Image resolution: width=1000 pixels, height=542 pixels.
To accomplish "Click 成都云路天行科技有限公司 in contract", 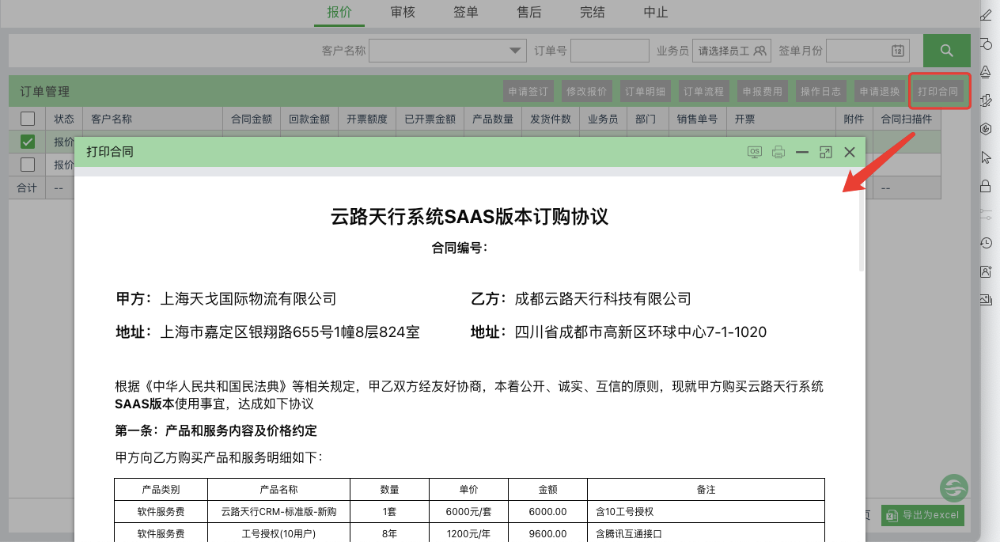I will click(603, 298).
